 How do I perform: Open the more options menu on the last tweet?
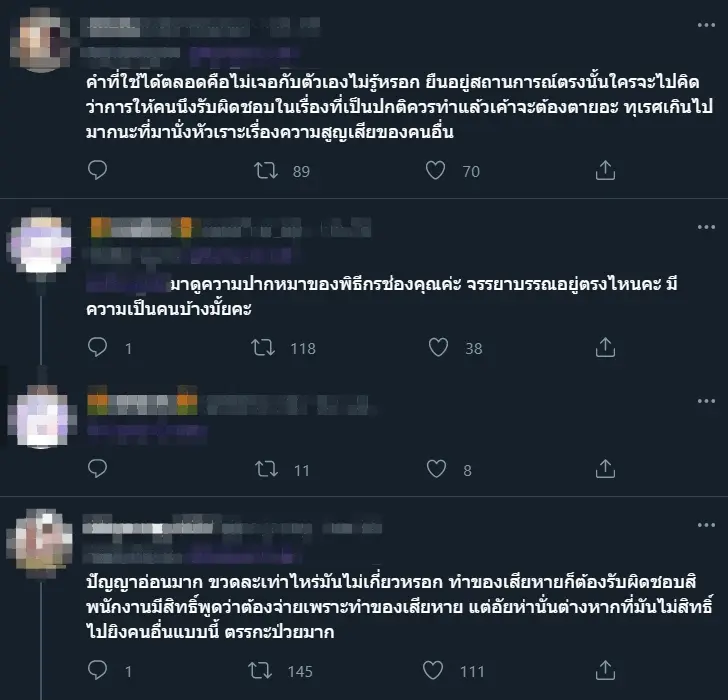click(x=706, y=525)
